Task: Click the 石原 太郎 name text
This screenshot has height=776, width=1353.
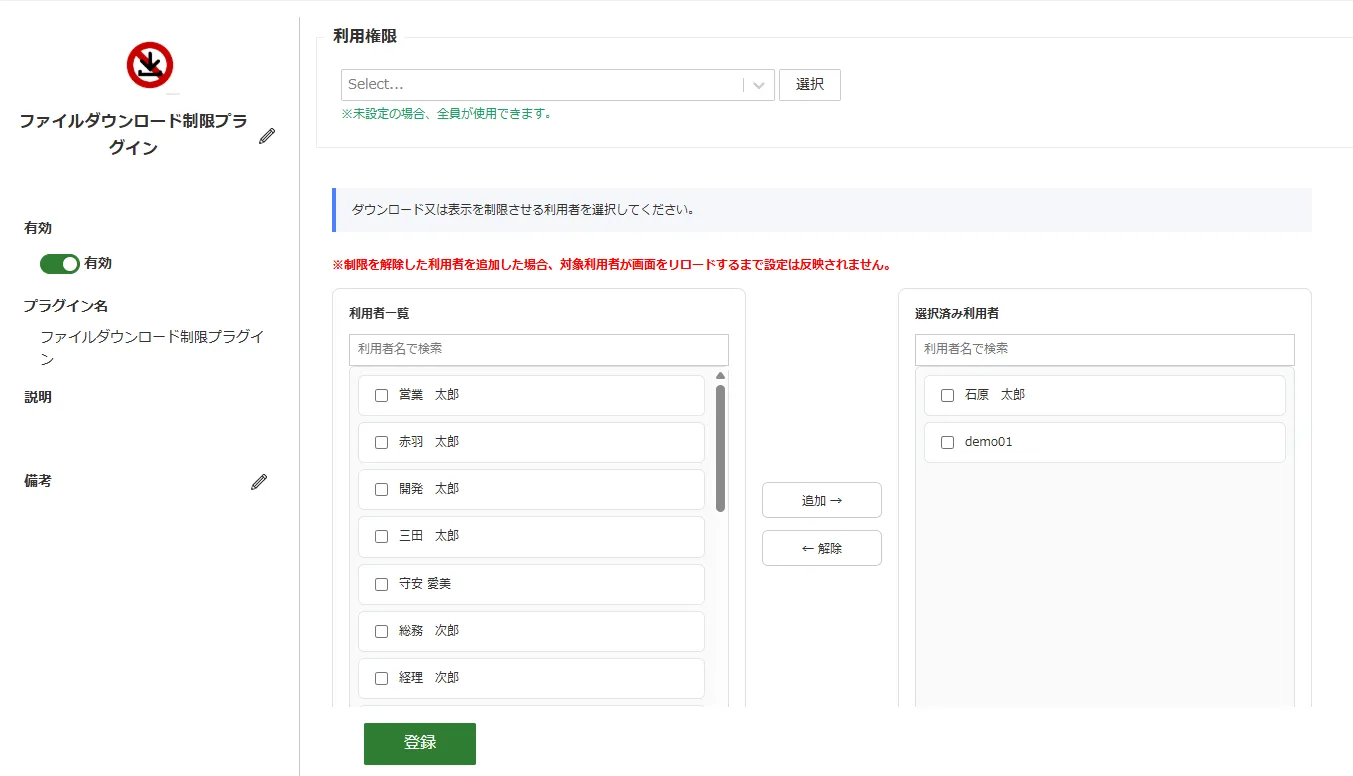Action: coord(995,395)
